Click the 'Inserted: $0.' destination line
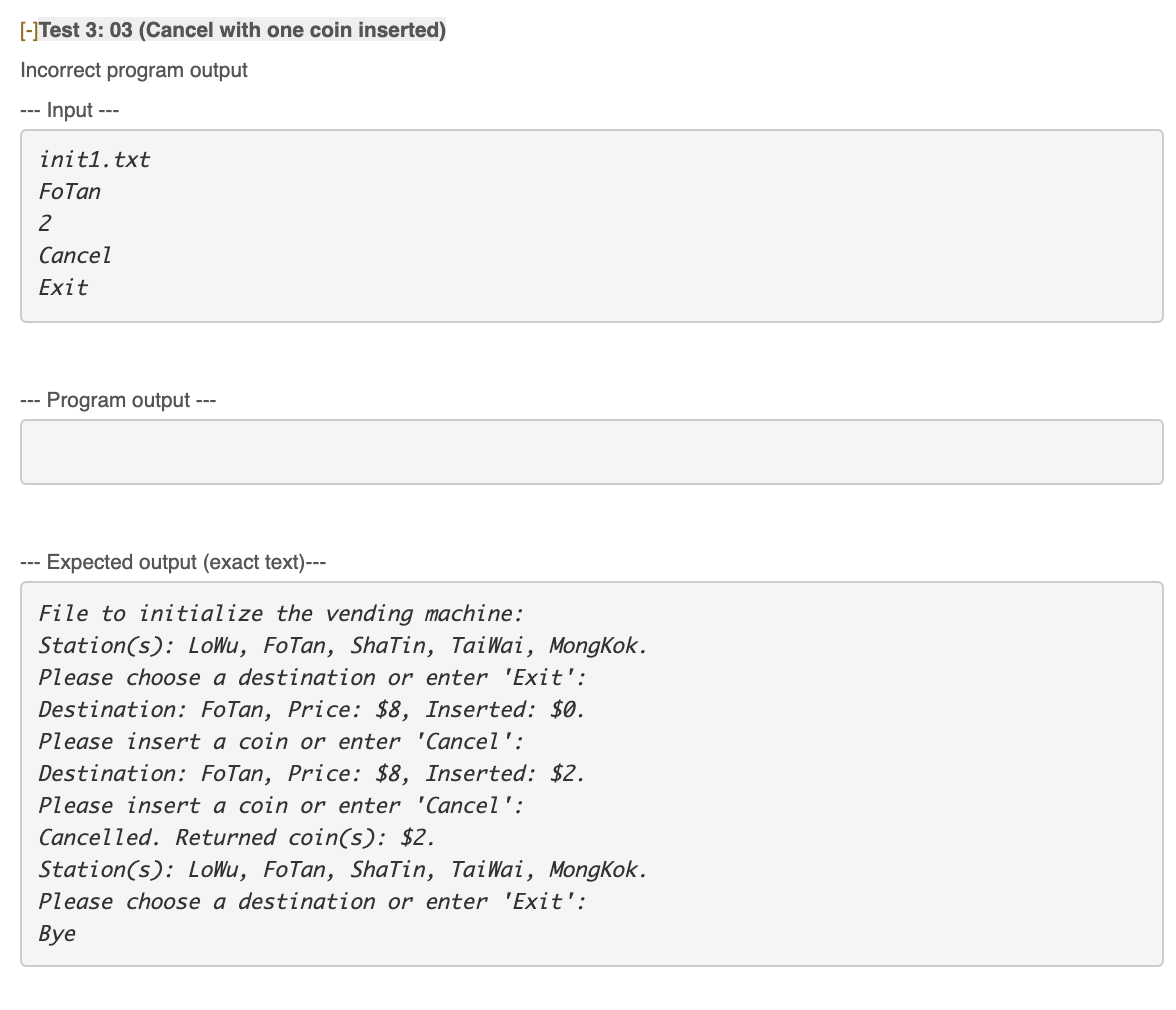1176x1010 pixels. click(x=312, y=709)
